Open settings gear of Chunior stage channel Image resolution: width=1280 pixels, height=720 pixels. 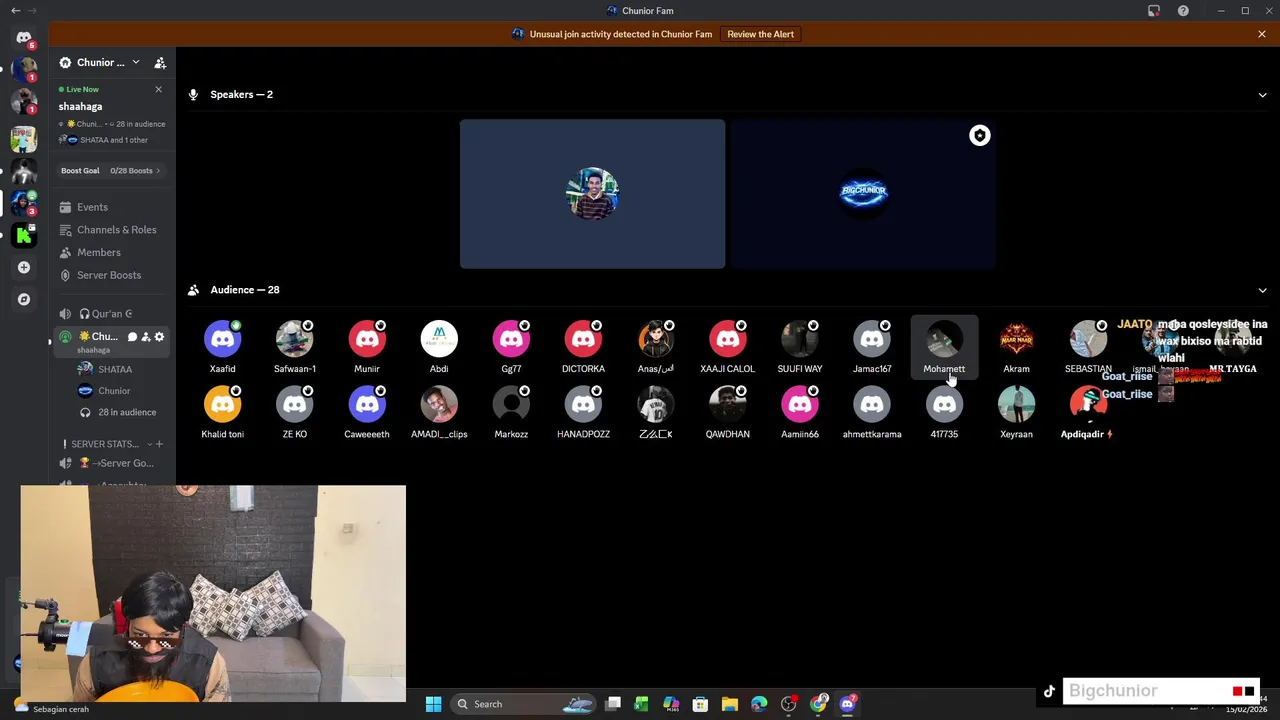[x=159, y=337]
